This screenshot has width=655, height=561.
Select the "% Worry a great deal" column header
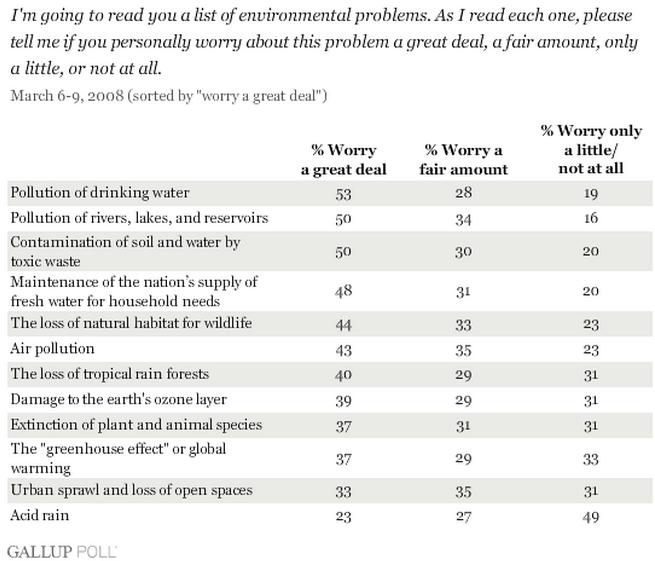pyautogui.click(x=343, y=159)
